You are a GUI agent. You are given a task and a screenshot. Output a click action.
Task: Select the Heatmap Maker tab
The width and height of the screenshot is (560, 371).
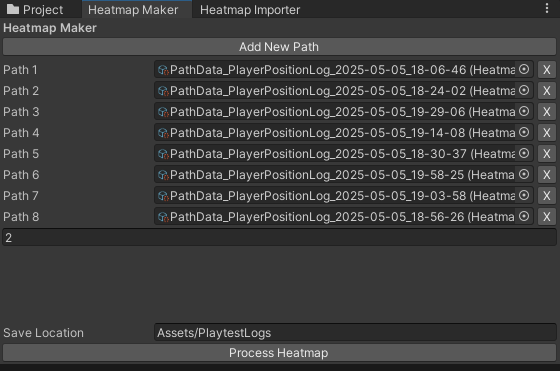point(133,10)
